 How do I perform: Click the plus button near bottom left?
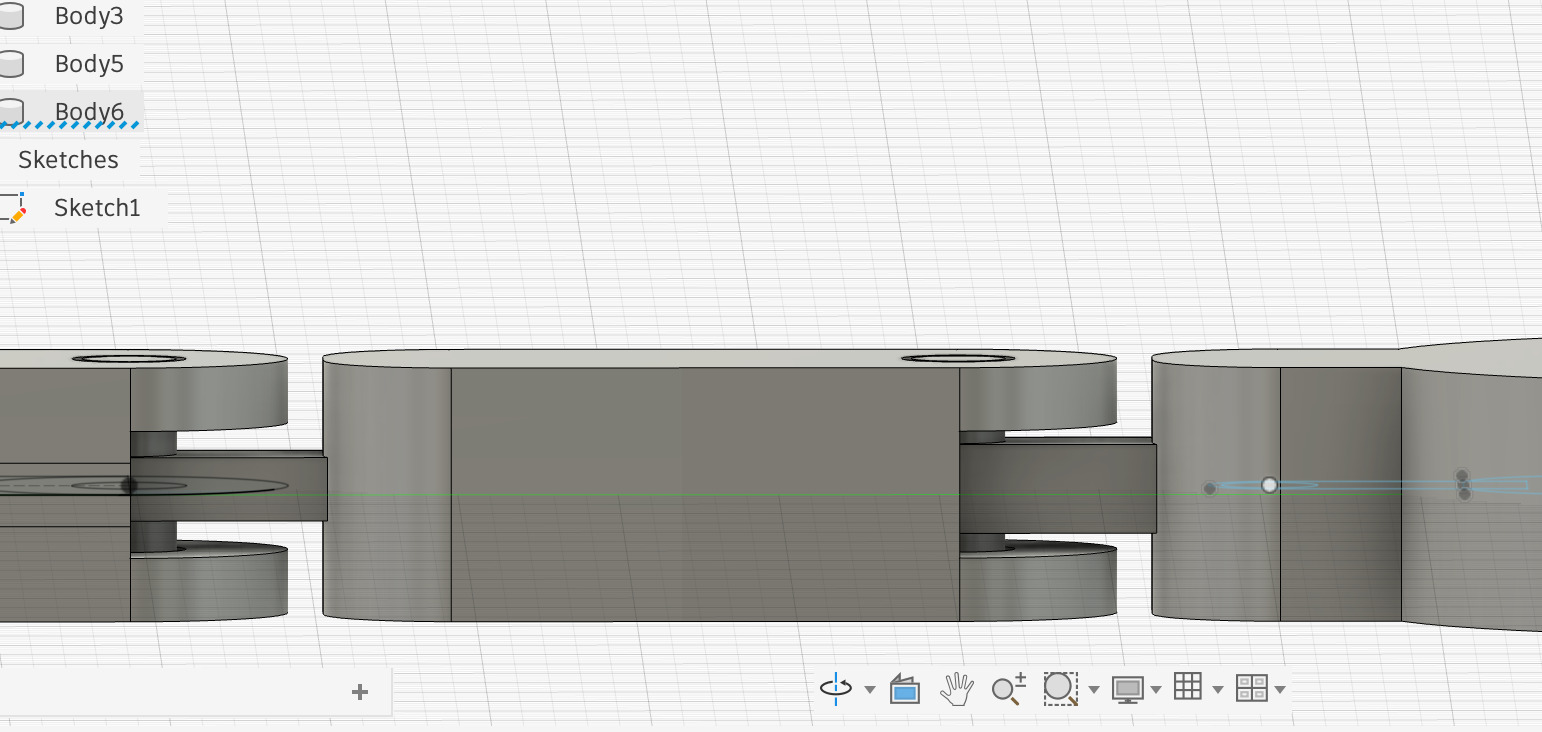click(360, 691)
